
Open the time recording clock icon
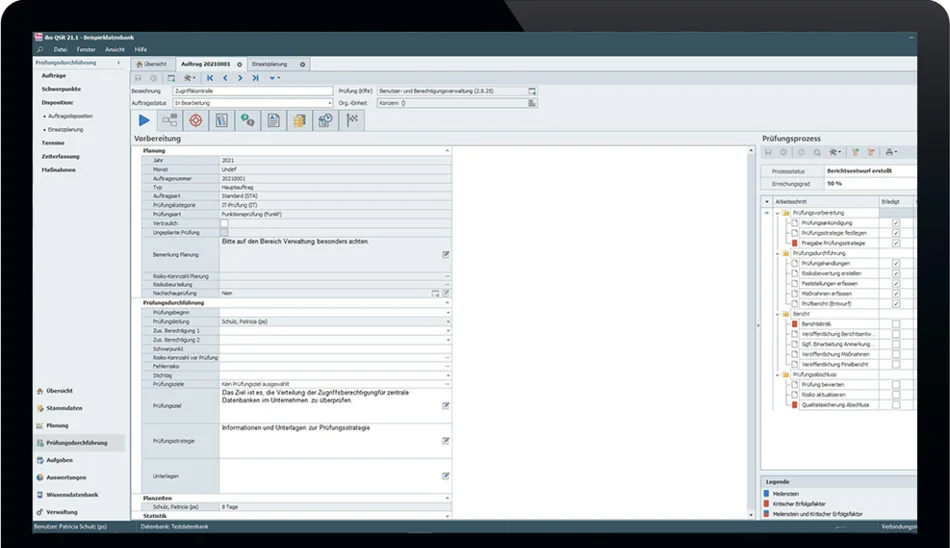point(325,121)
